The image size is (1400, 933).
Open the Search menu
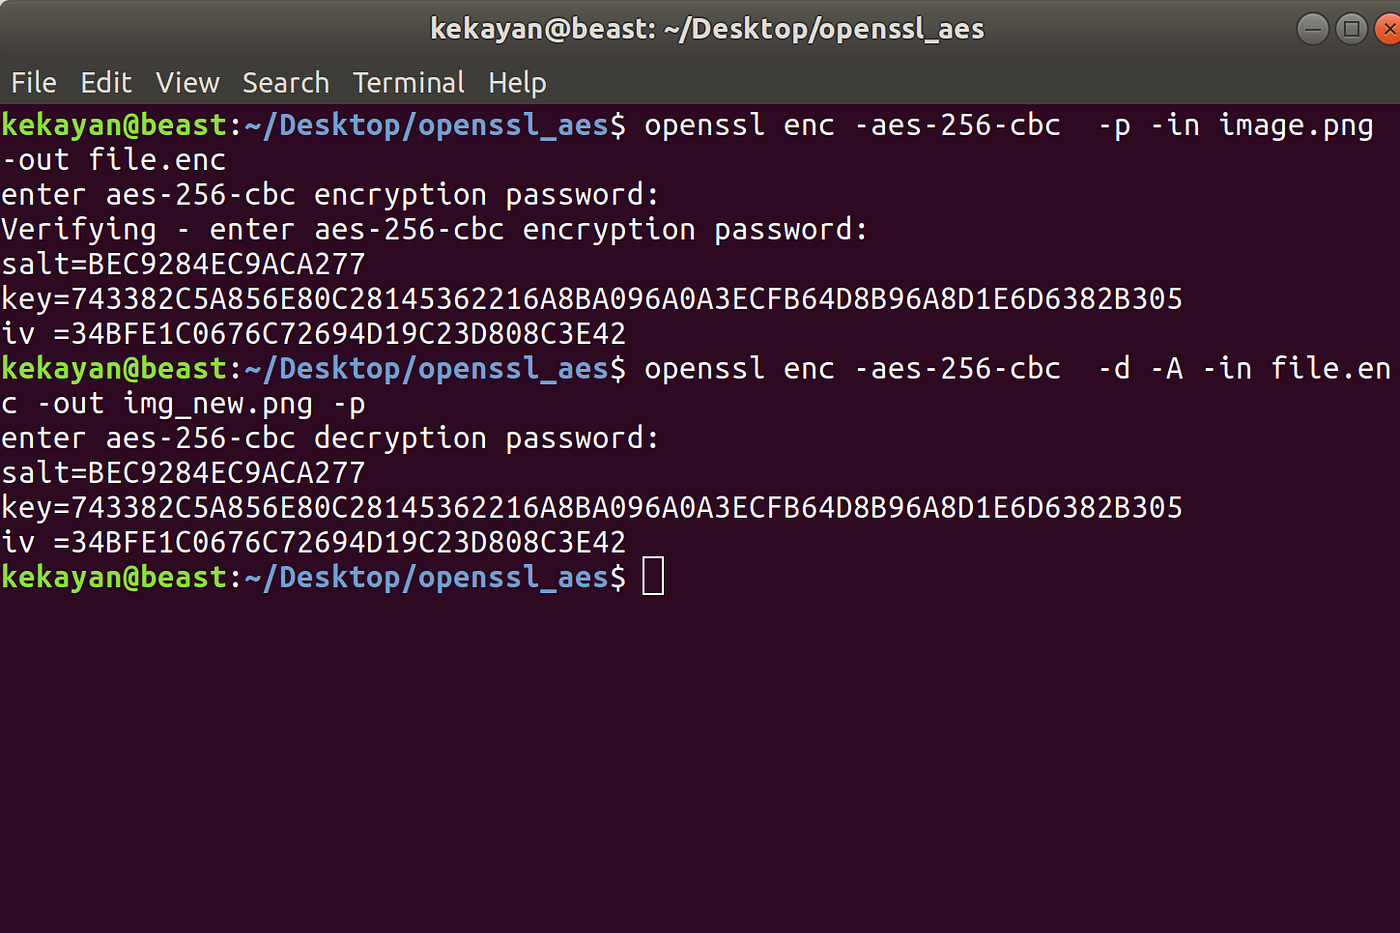tap(286, 82)
